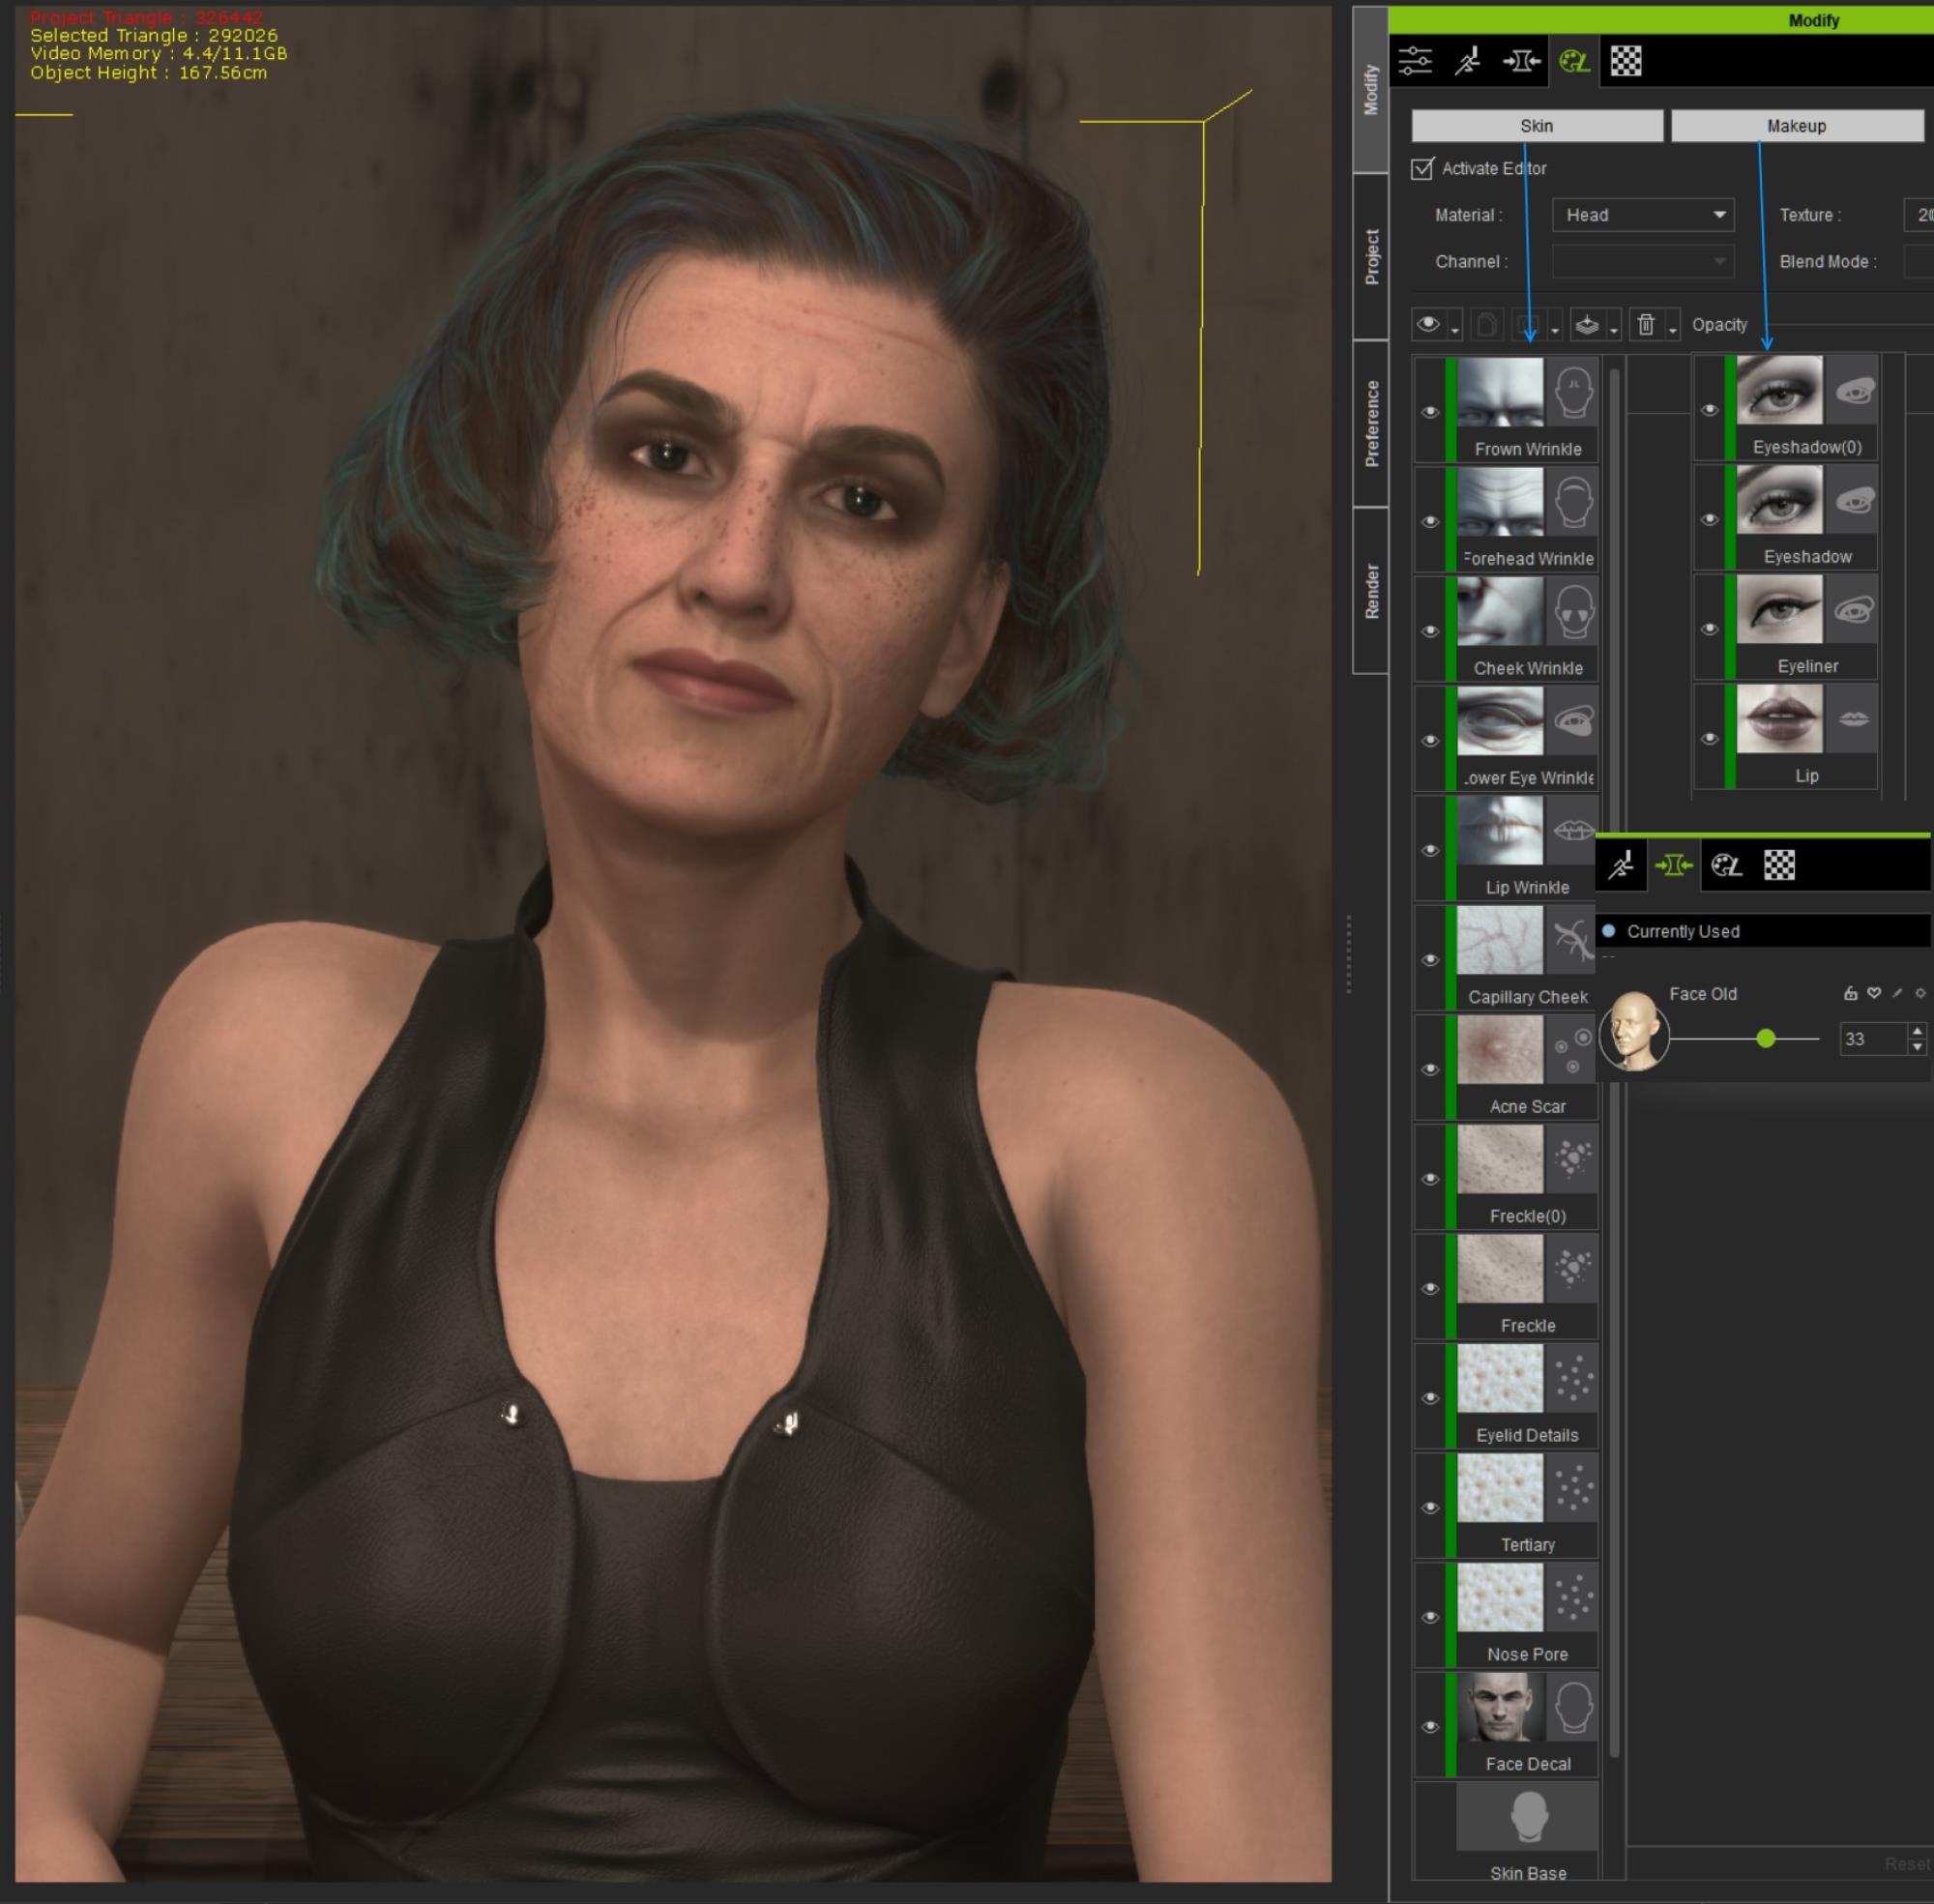Viewport: 1934px width, 1904px height.
Task: Click the lock icon beside Face Old
Action: (1850, 993)
